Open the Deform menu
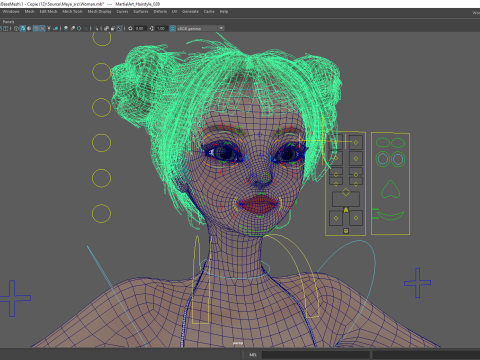 tap(160, 12)
